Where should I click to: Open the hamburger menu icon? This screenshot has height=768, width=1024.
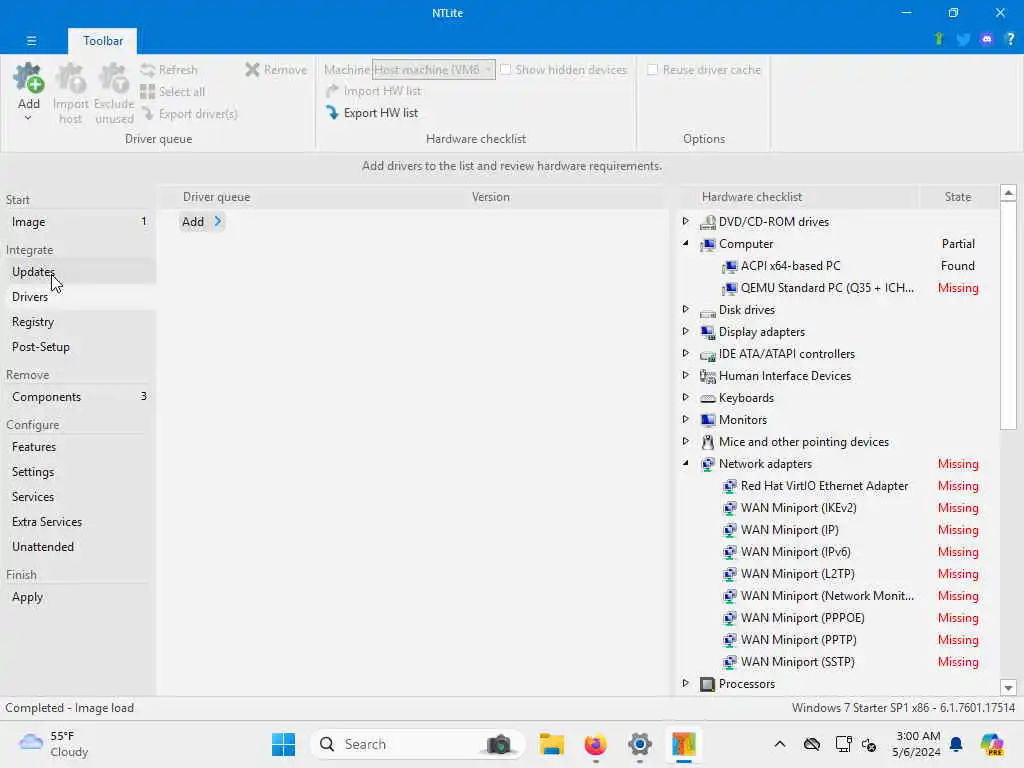point(31,40)
